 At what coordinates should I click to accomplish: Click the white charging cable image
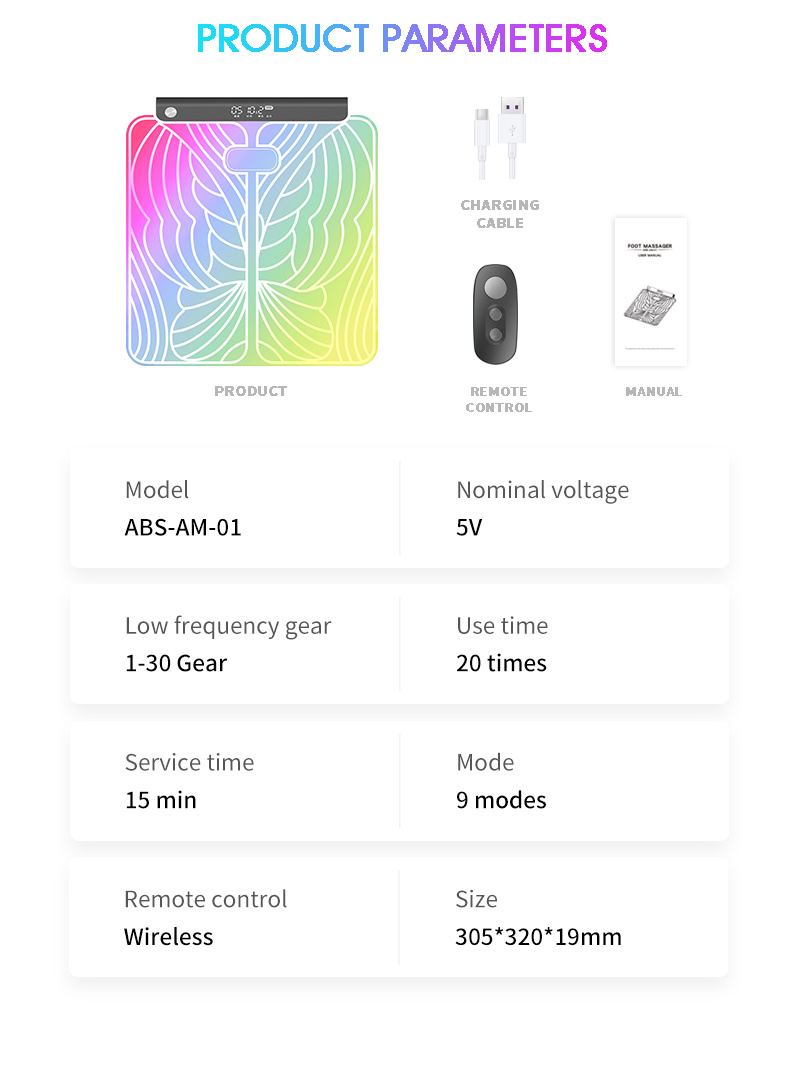click(x=500, y=138)
